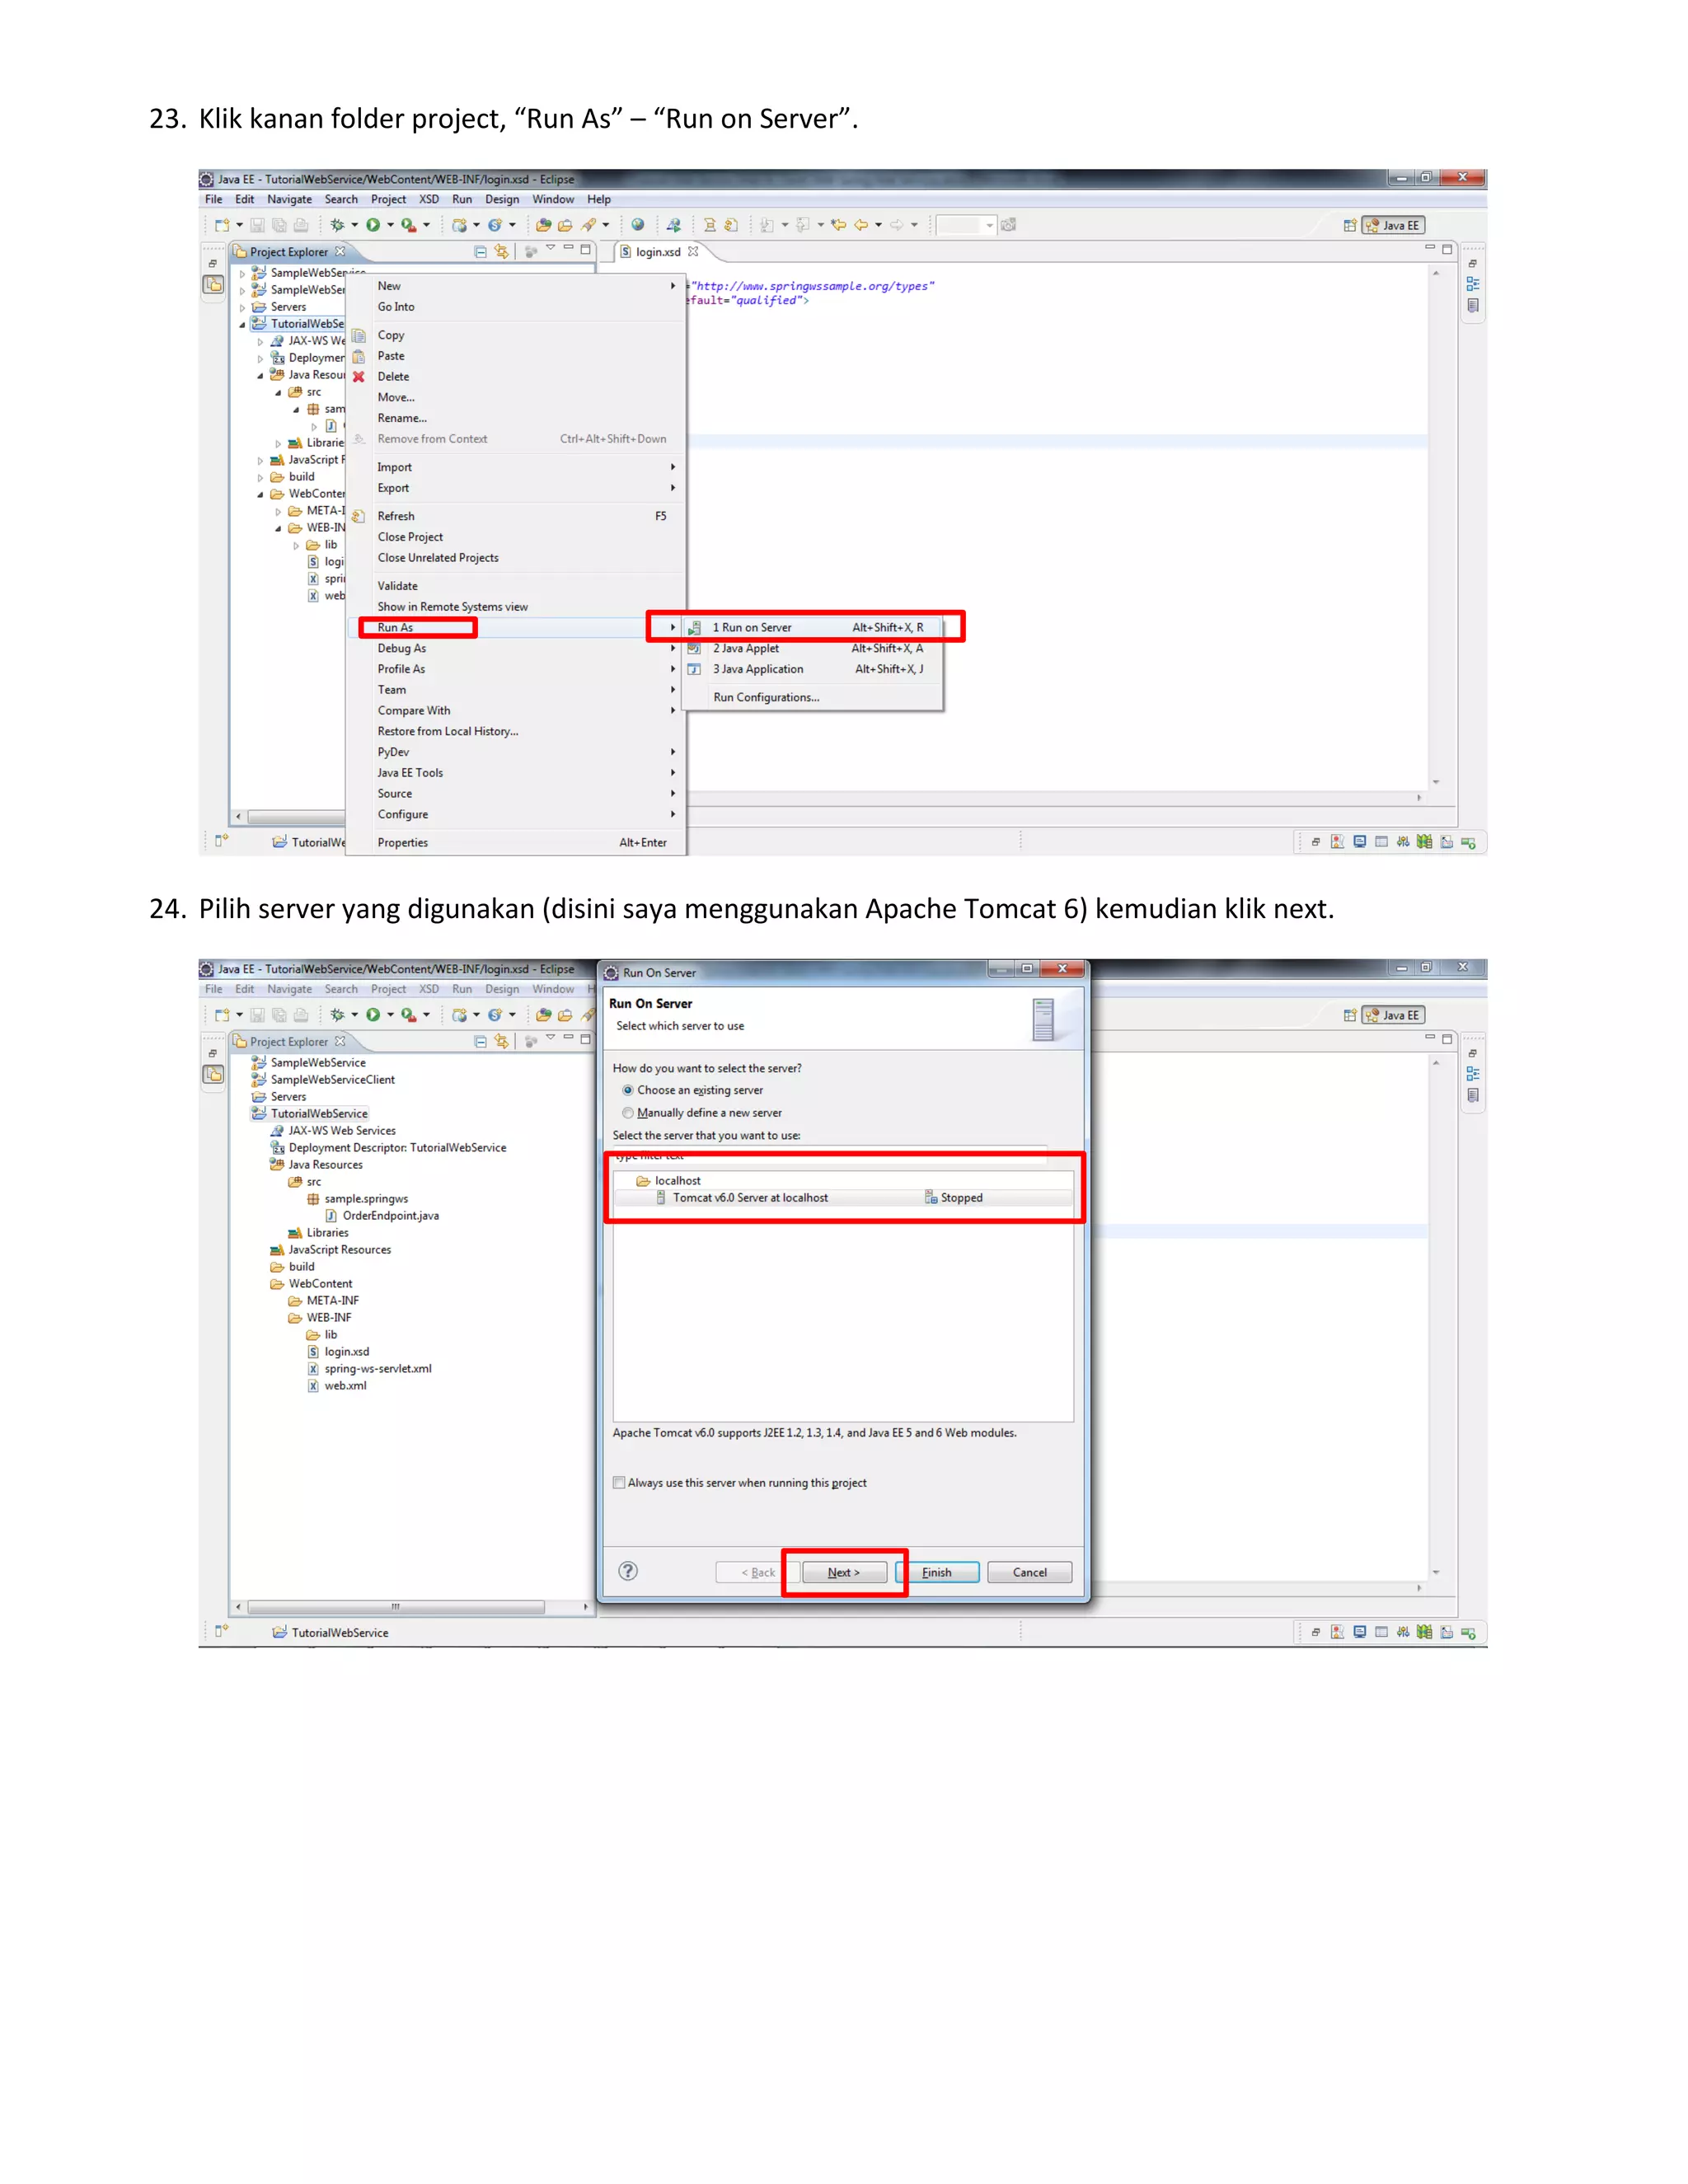
Task: Choose Refresh in the context menu
Action: pos(516,517)
